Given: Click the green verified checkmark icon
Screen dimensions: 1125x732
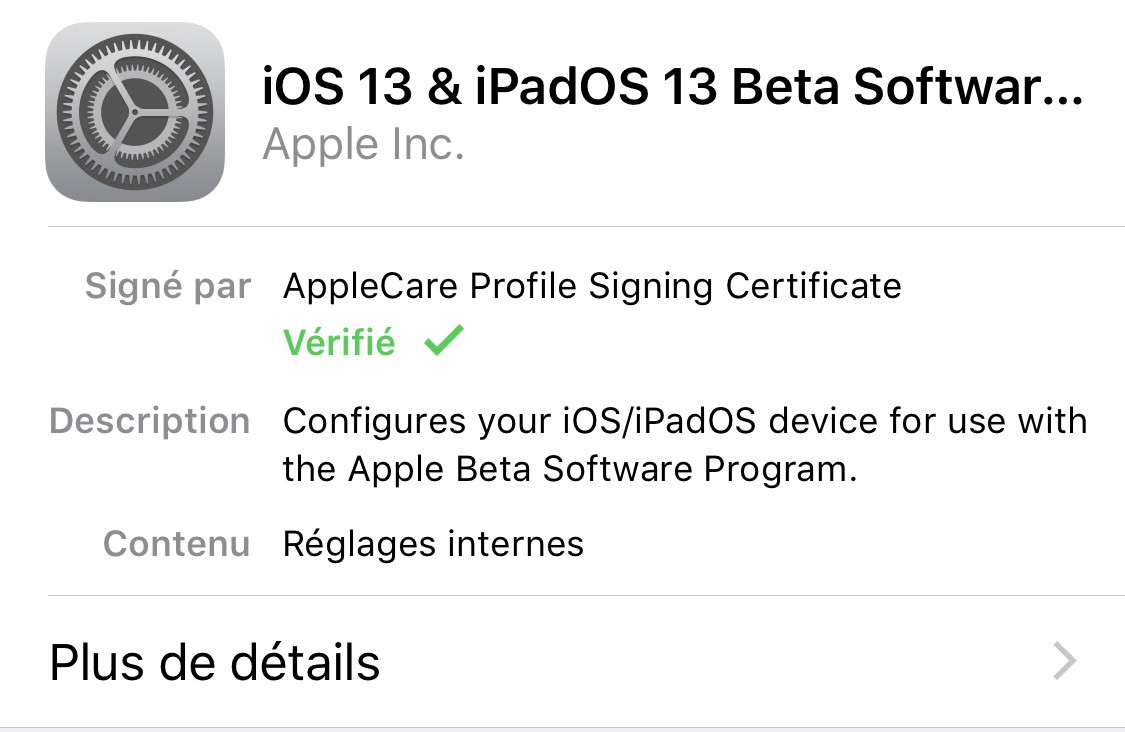Looking at the screenshot, I should click(443, 342).
